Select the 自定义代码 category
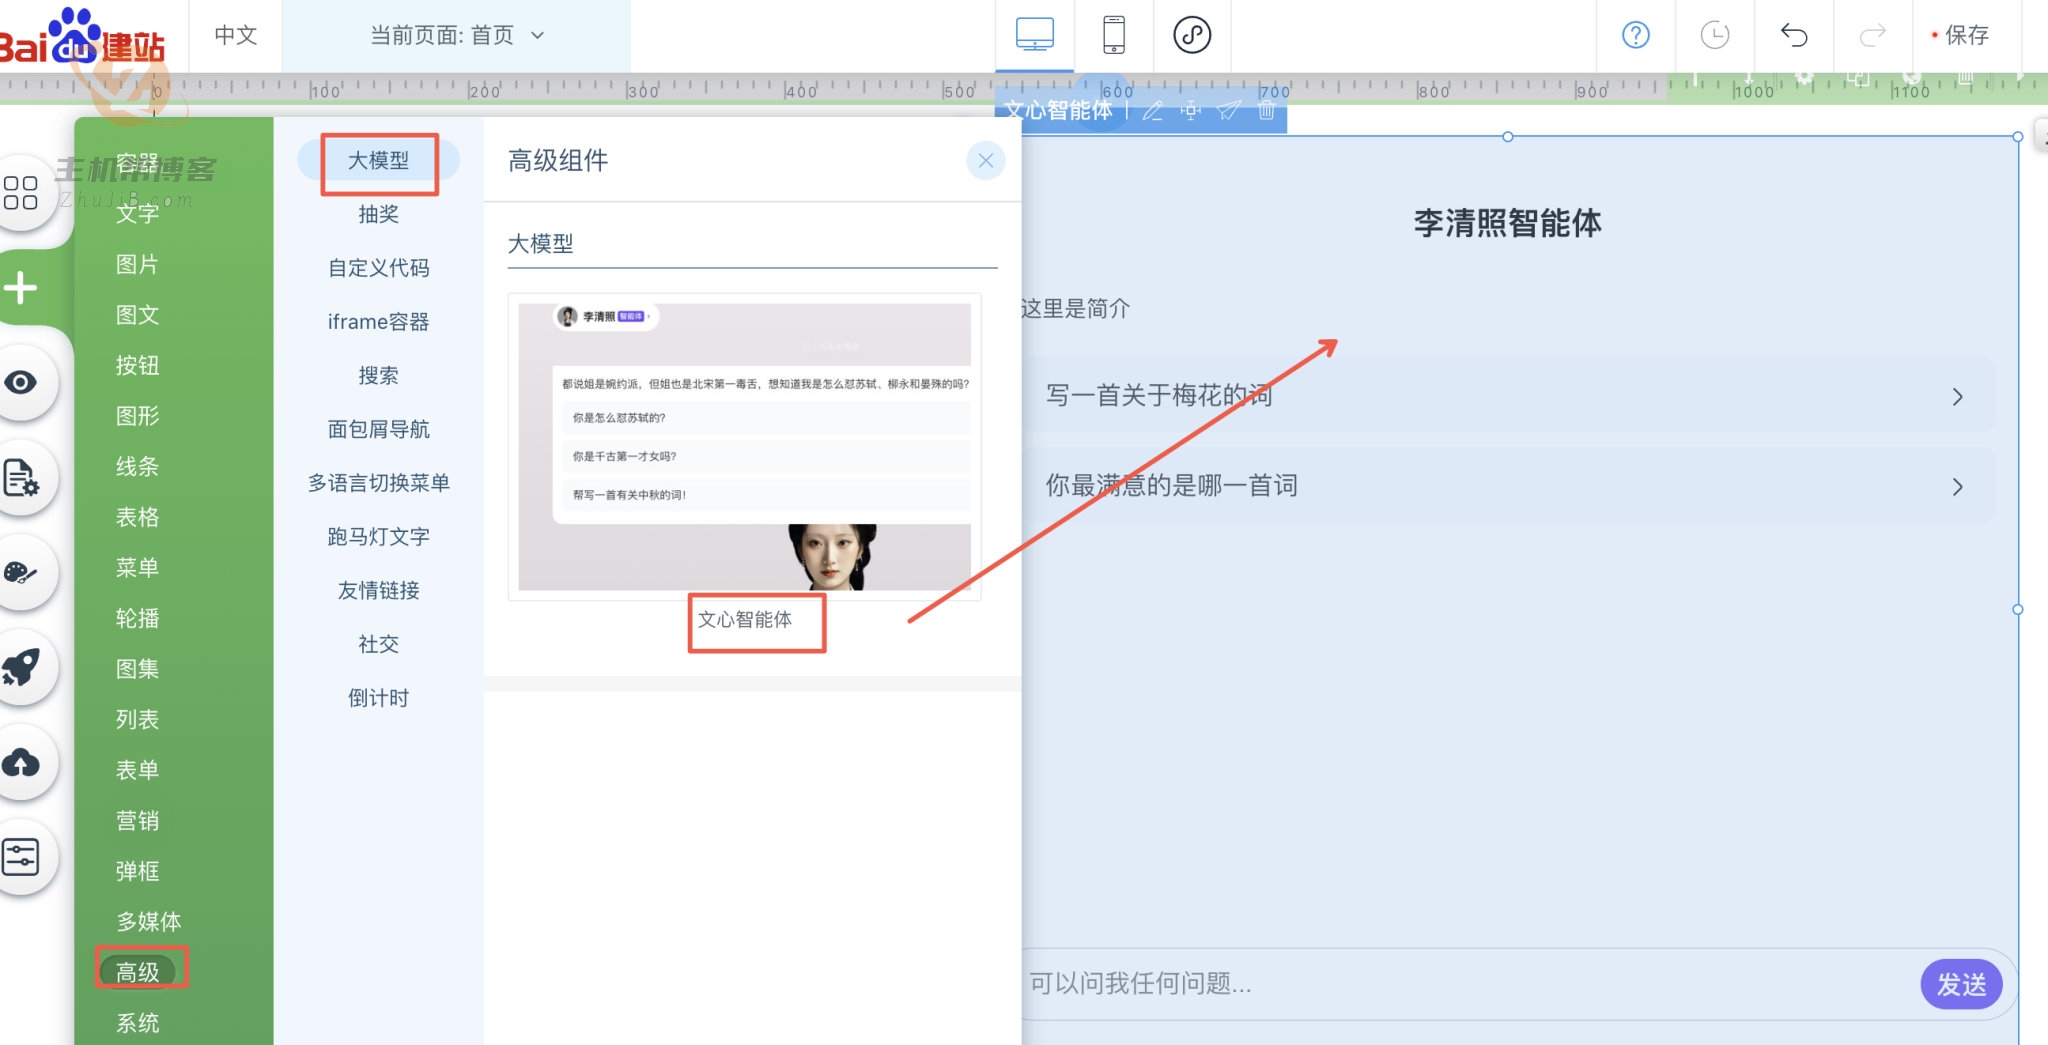2048x1045 pixels. 378,268
